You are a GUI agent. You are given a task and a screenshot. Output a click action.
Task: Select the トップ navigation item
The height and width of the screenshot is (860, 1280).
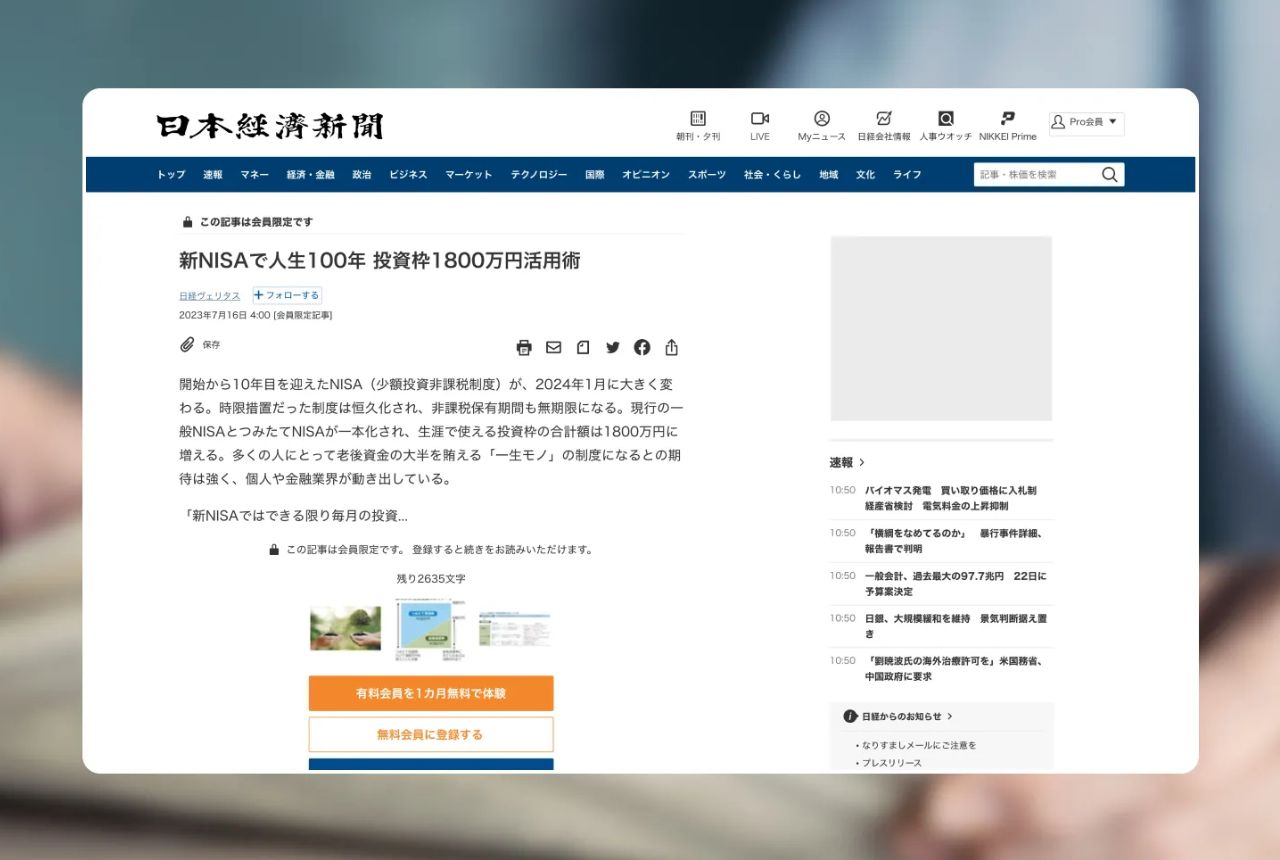[x=171, y=175]
